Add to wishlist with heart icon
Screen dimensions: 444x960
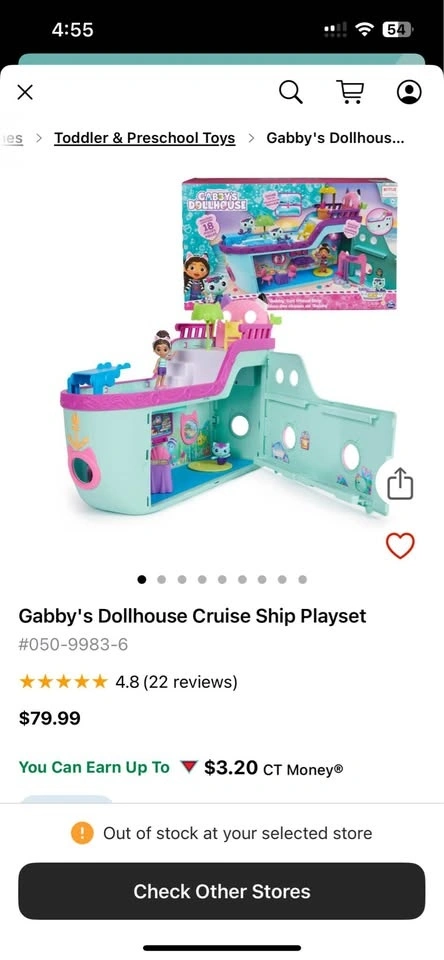click(x=400, y=546)
